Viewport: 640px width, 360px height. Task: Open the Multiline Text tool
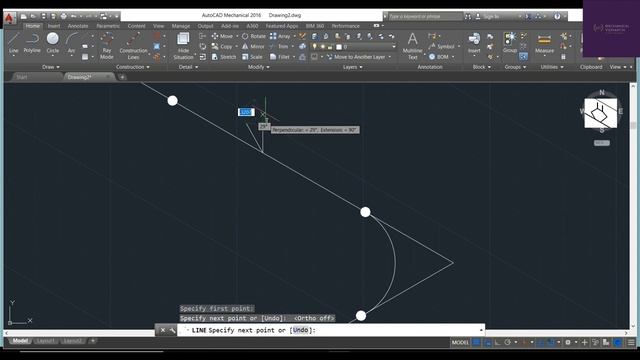click(412, 46)
